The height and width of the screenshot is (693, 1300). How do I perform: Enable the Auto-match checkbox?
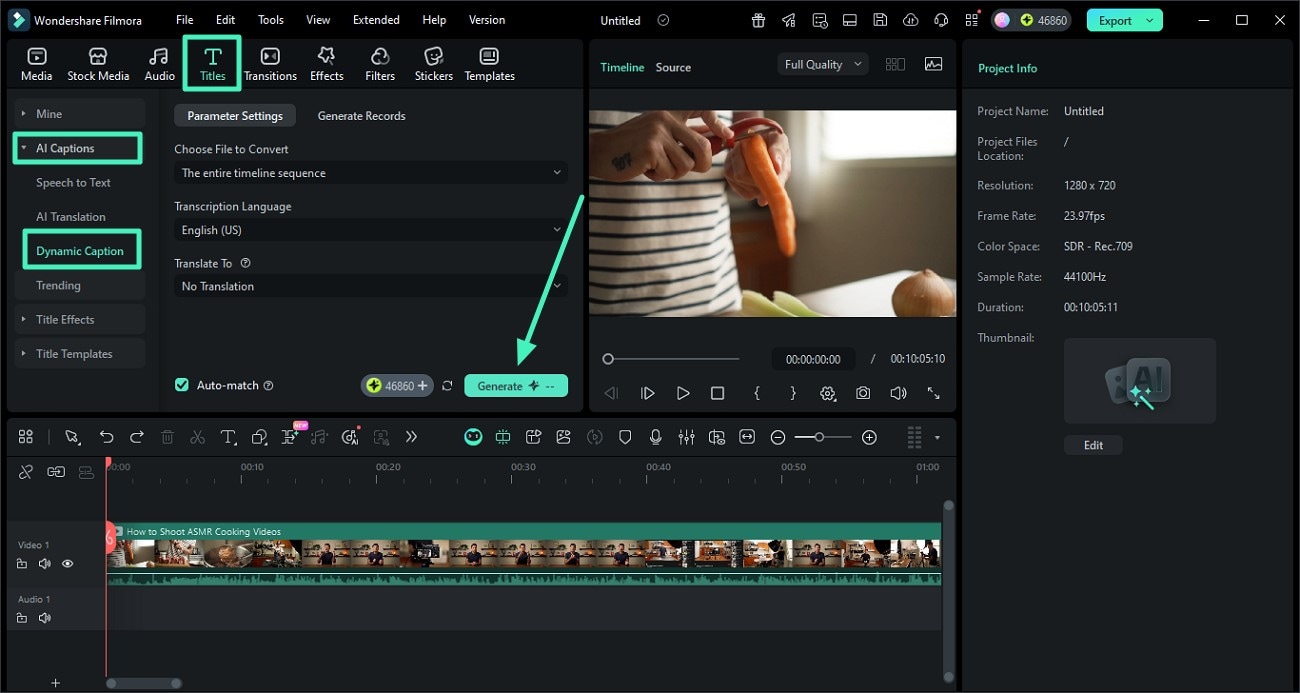click(181, 385)
